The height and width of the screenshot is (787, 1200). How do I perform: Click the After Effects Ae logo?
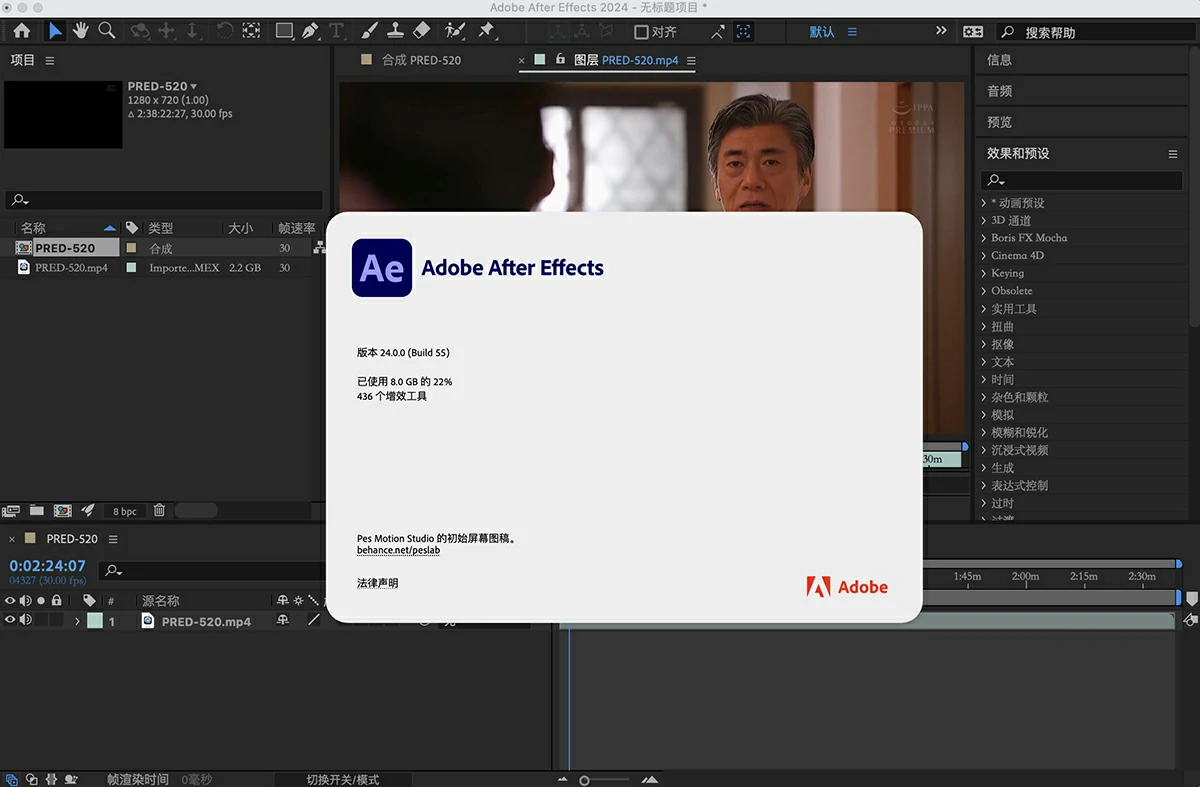[382, 268]
